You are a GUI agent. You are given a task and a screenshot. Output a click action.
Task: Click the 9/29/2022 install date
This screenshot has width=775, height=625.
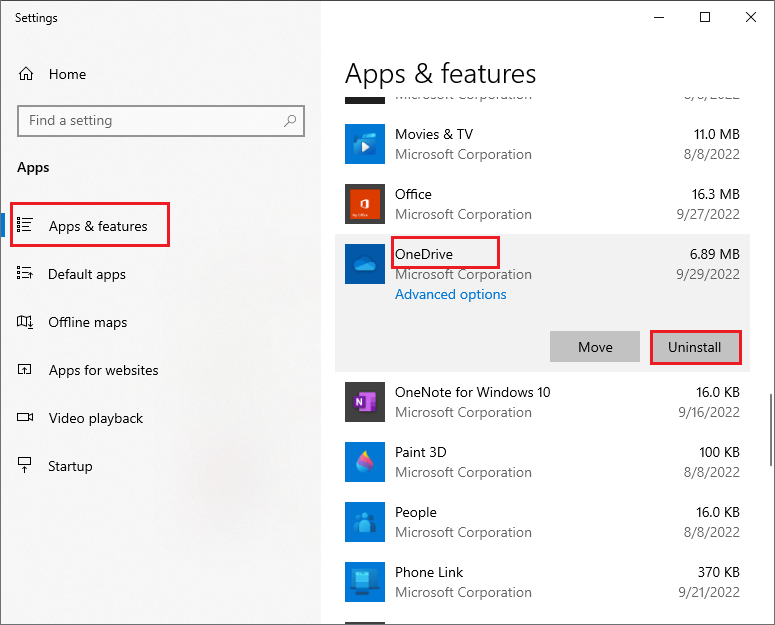point(708,274)
